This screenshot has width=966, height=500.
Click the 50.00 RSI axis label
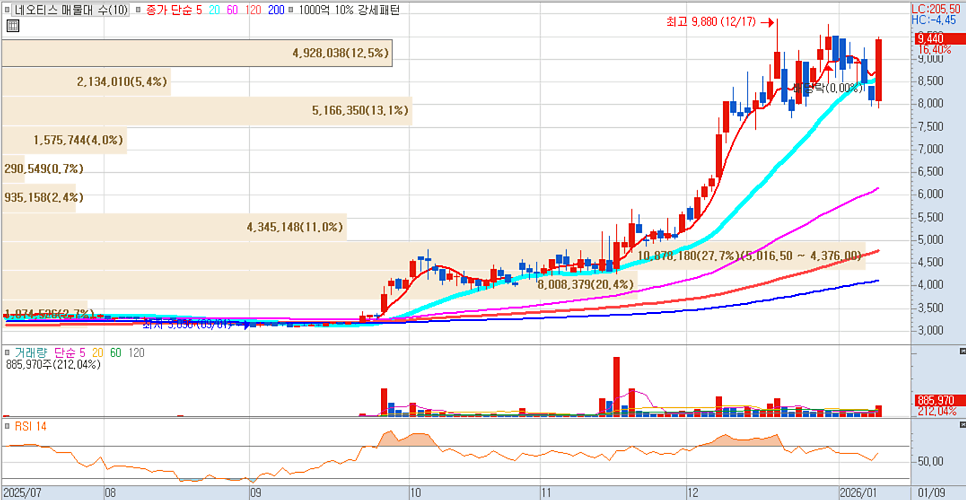pyautogui.click(x=931, y=461)
